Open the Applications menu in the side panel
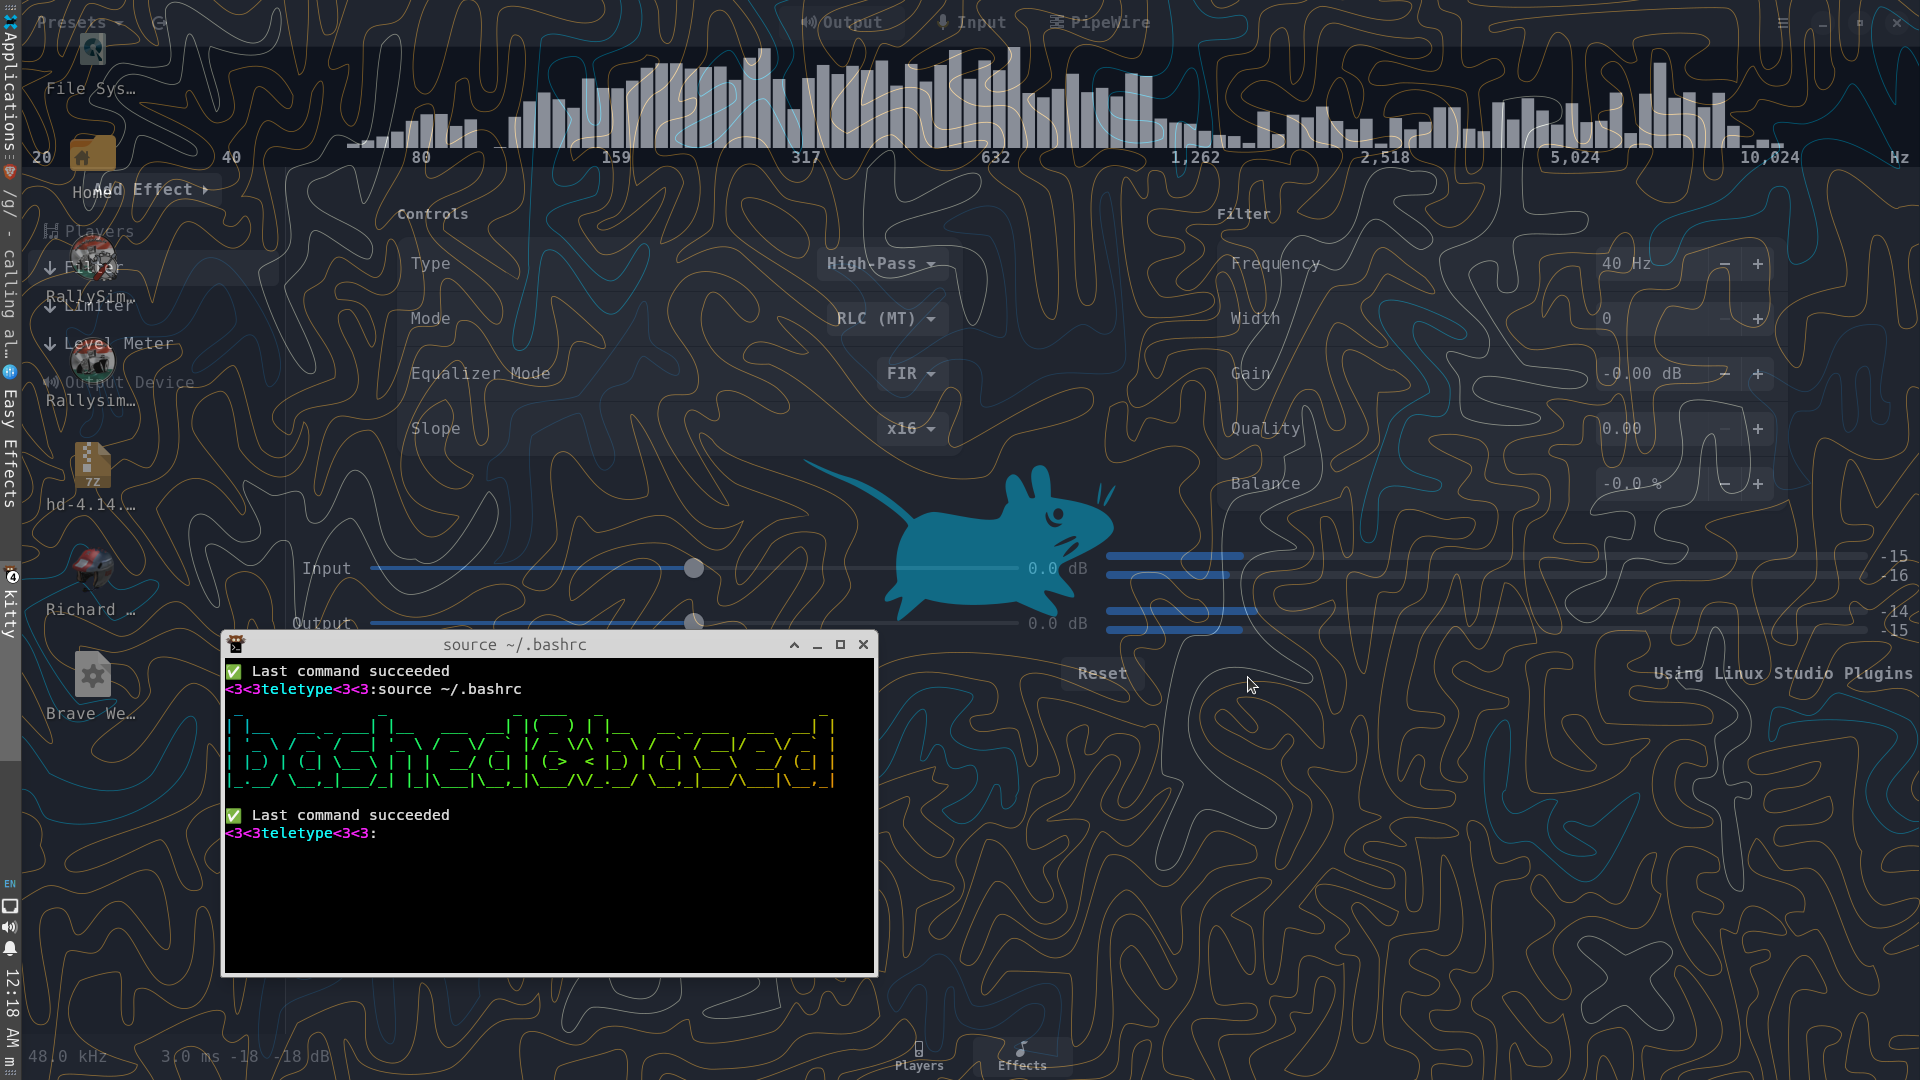 [10, 82]
